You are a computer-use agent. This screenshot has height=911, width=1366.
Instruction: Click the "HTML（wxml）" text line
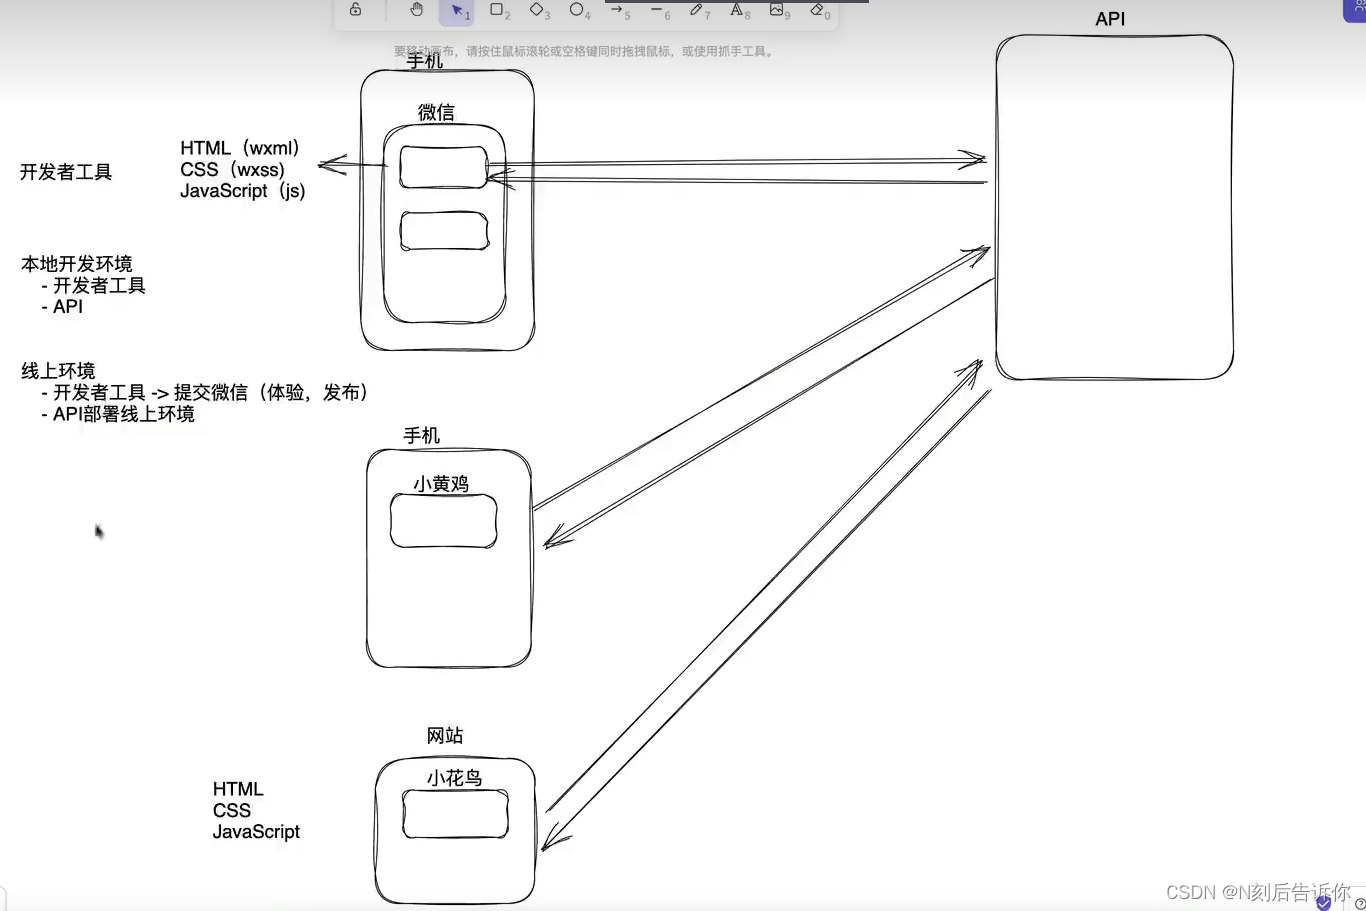240,148
